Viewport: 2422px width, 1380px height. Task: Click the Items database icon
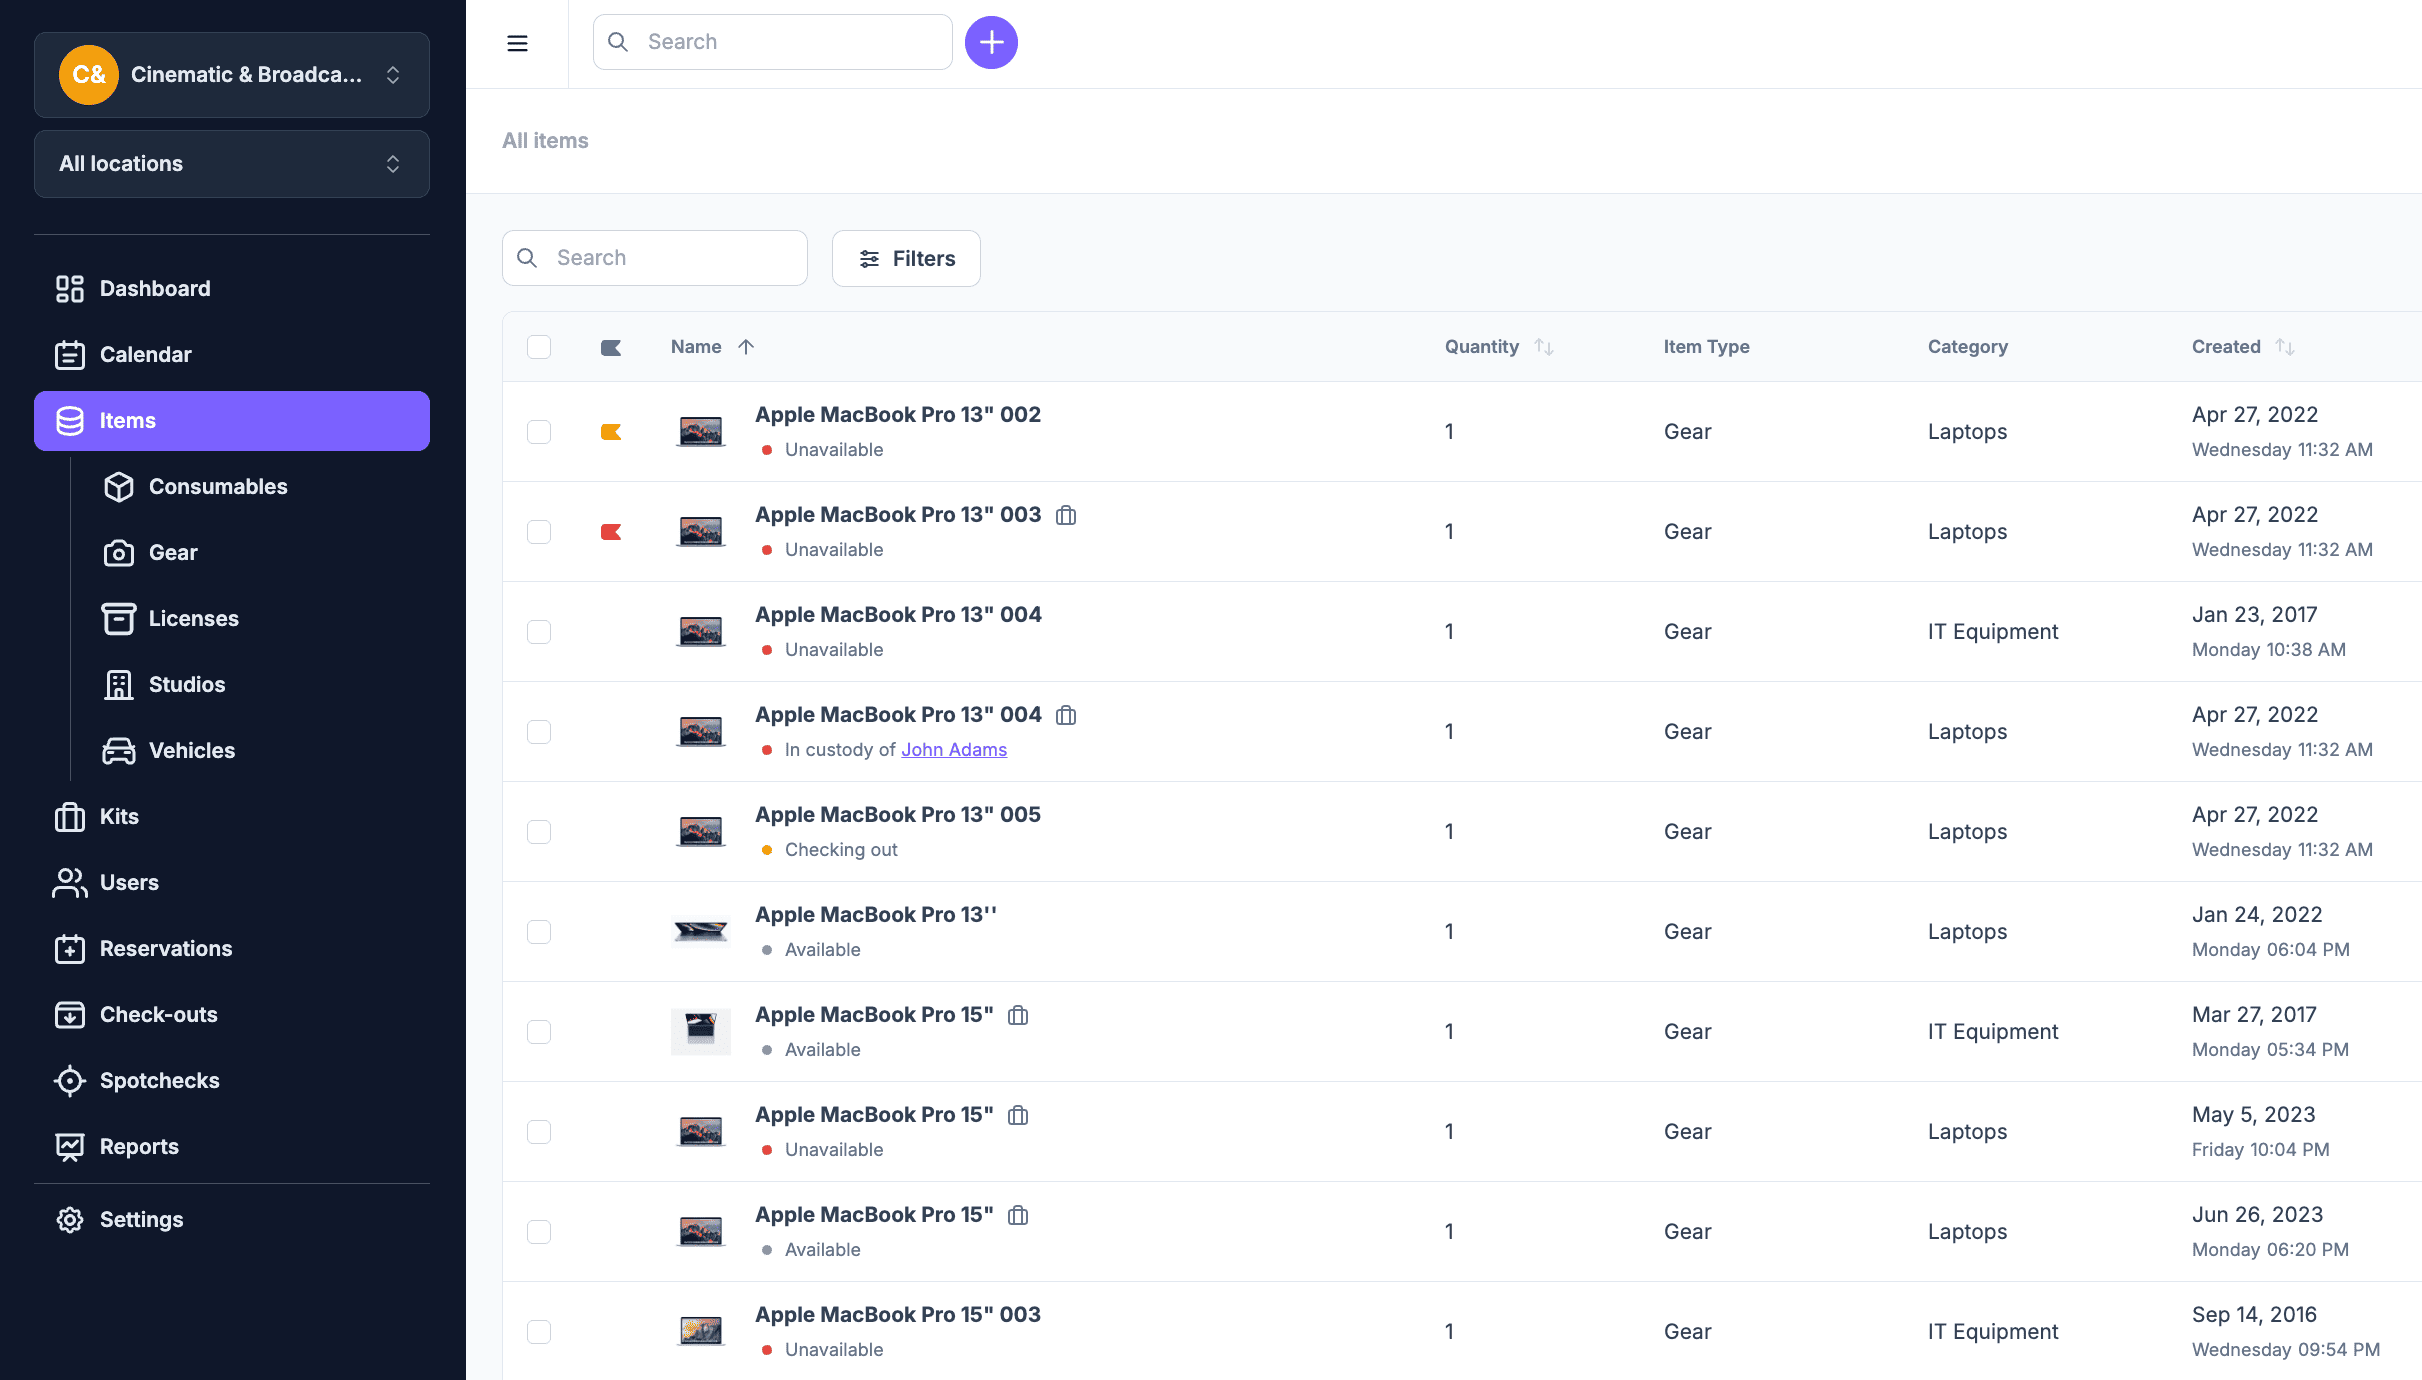point(70,421)
